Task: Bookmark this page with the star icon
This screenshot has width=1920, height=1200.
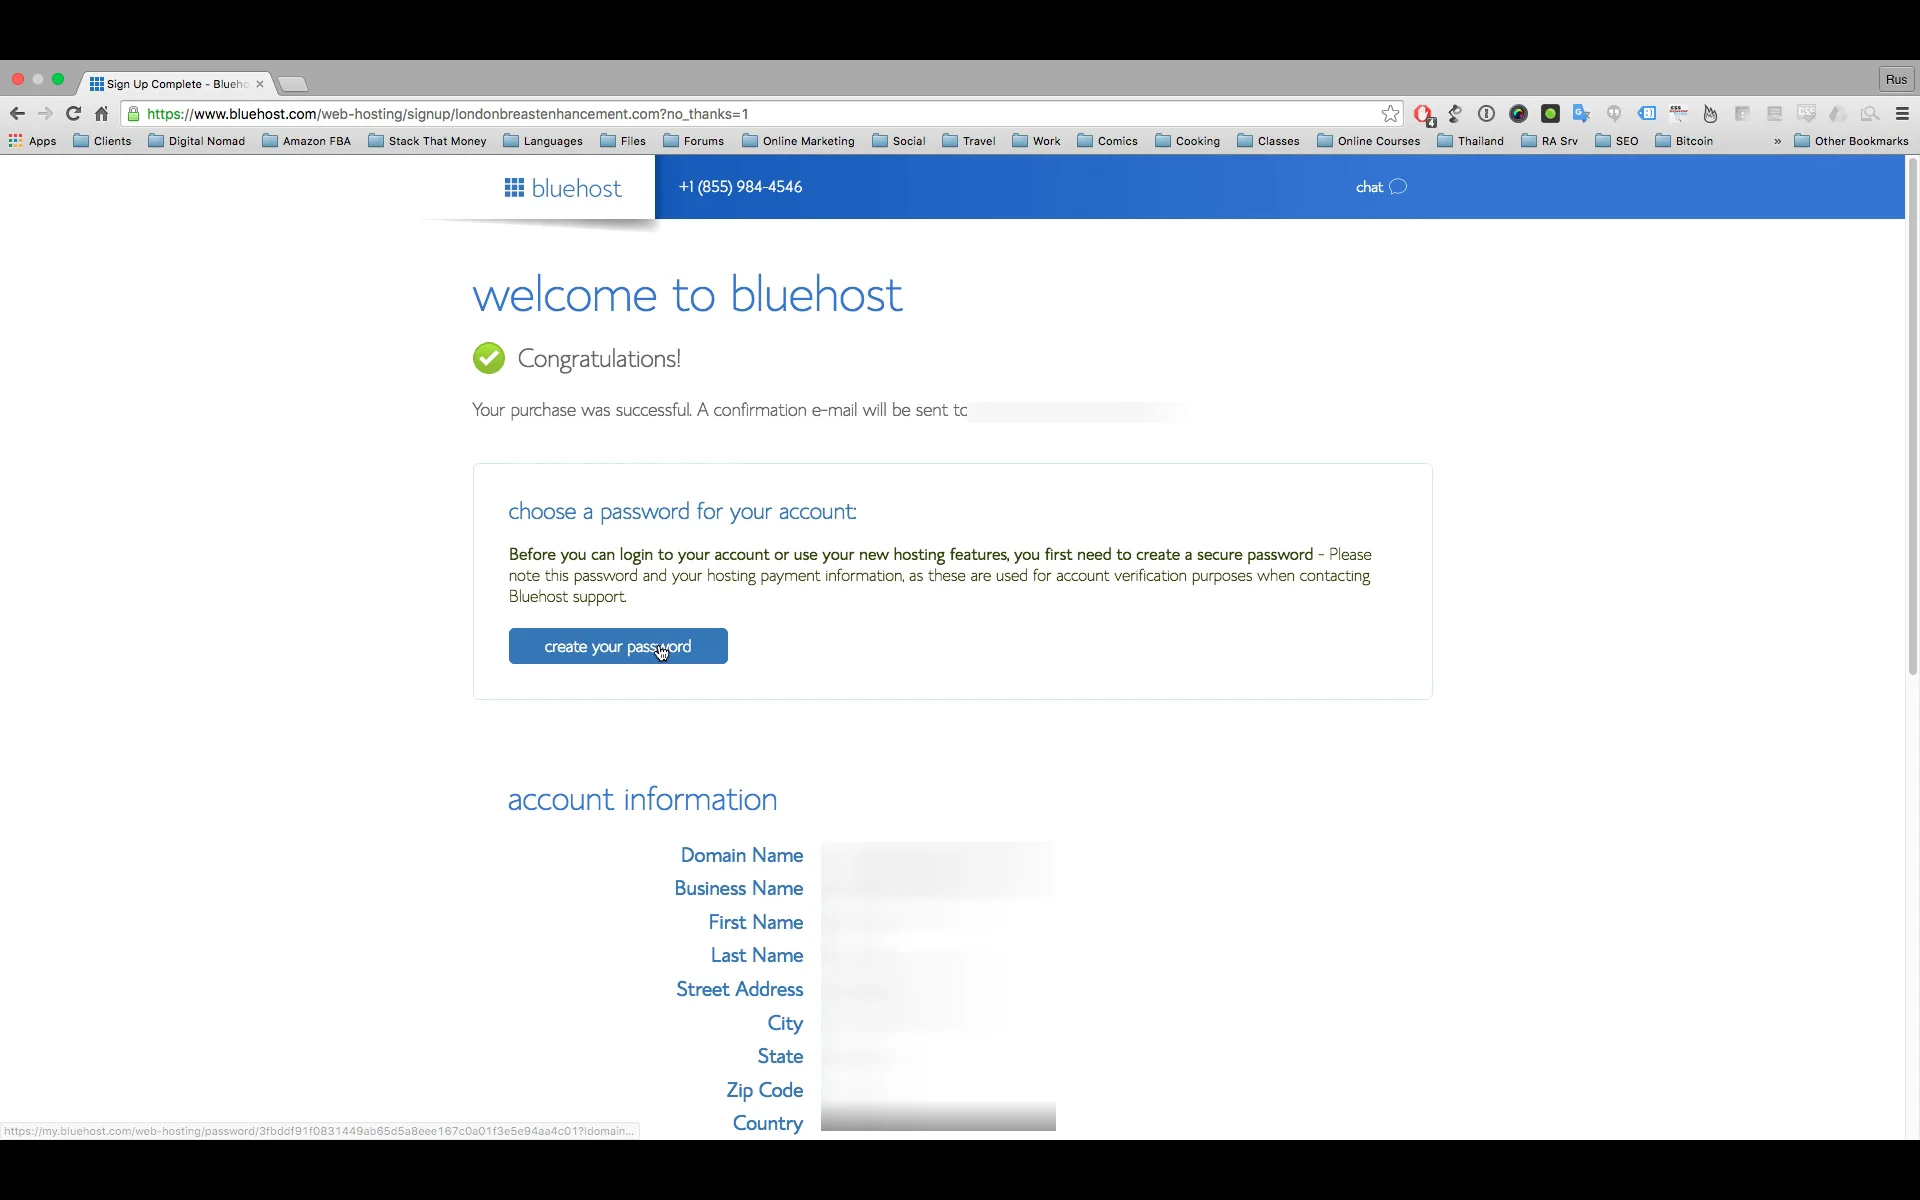Action: click(1390, 114)
